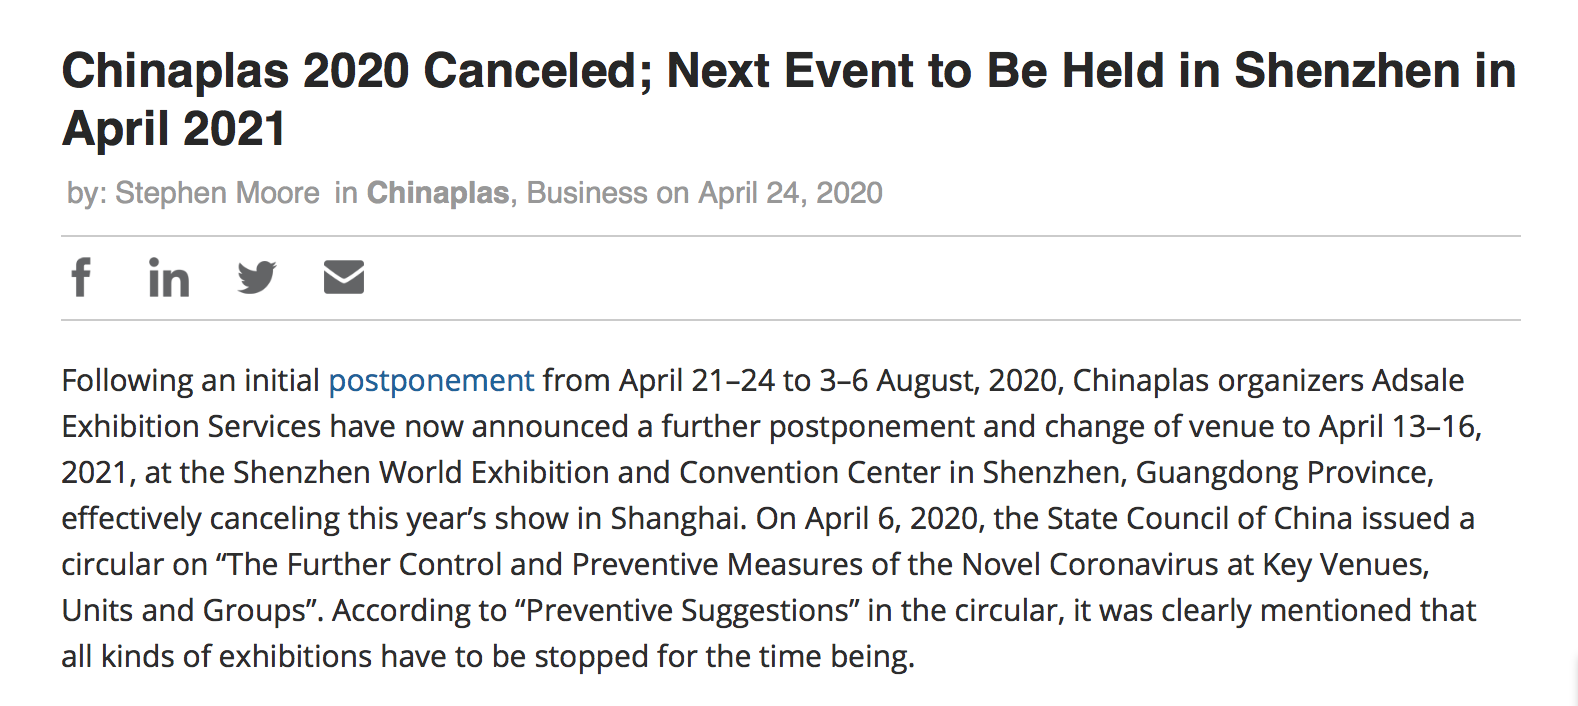Tweet this article via the Twitter icon

(x=257, y=277)
